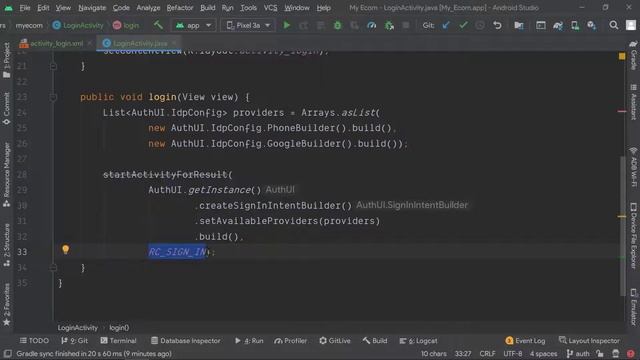Click the yellow warning stripe on scrollbar
Screen dimensions: 640x360
click(622, 216)
